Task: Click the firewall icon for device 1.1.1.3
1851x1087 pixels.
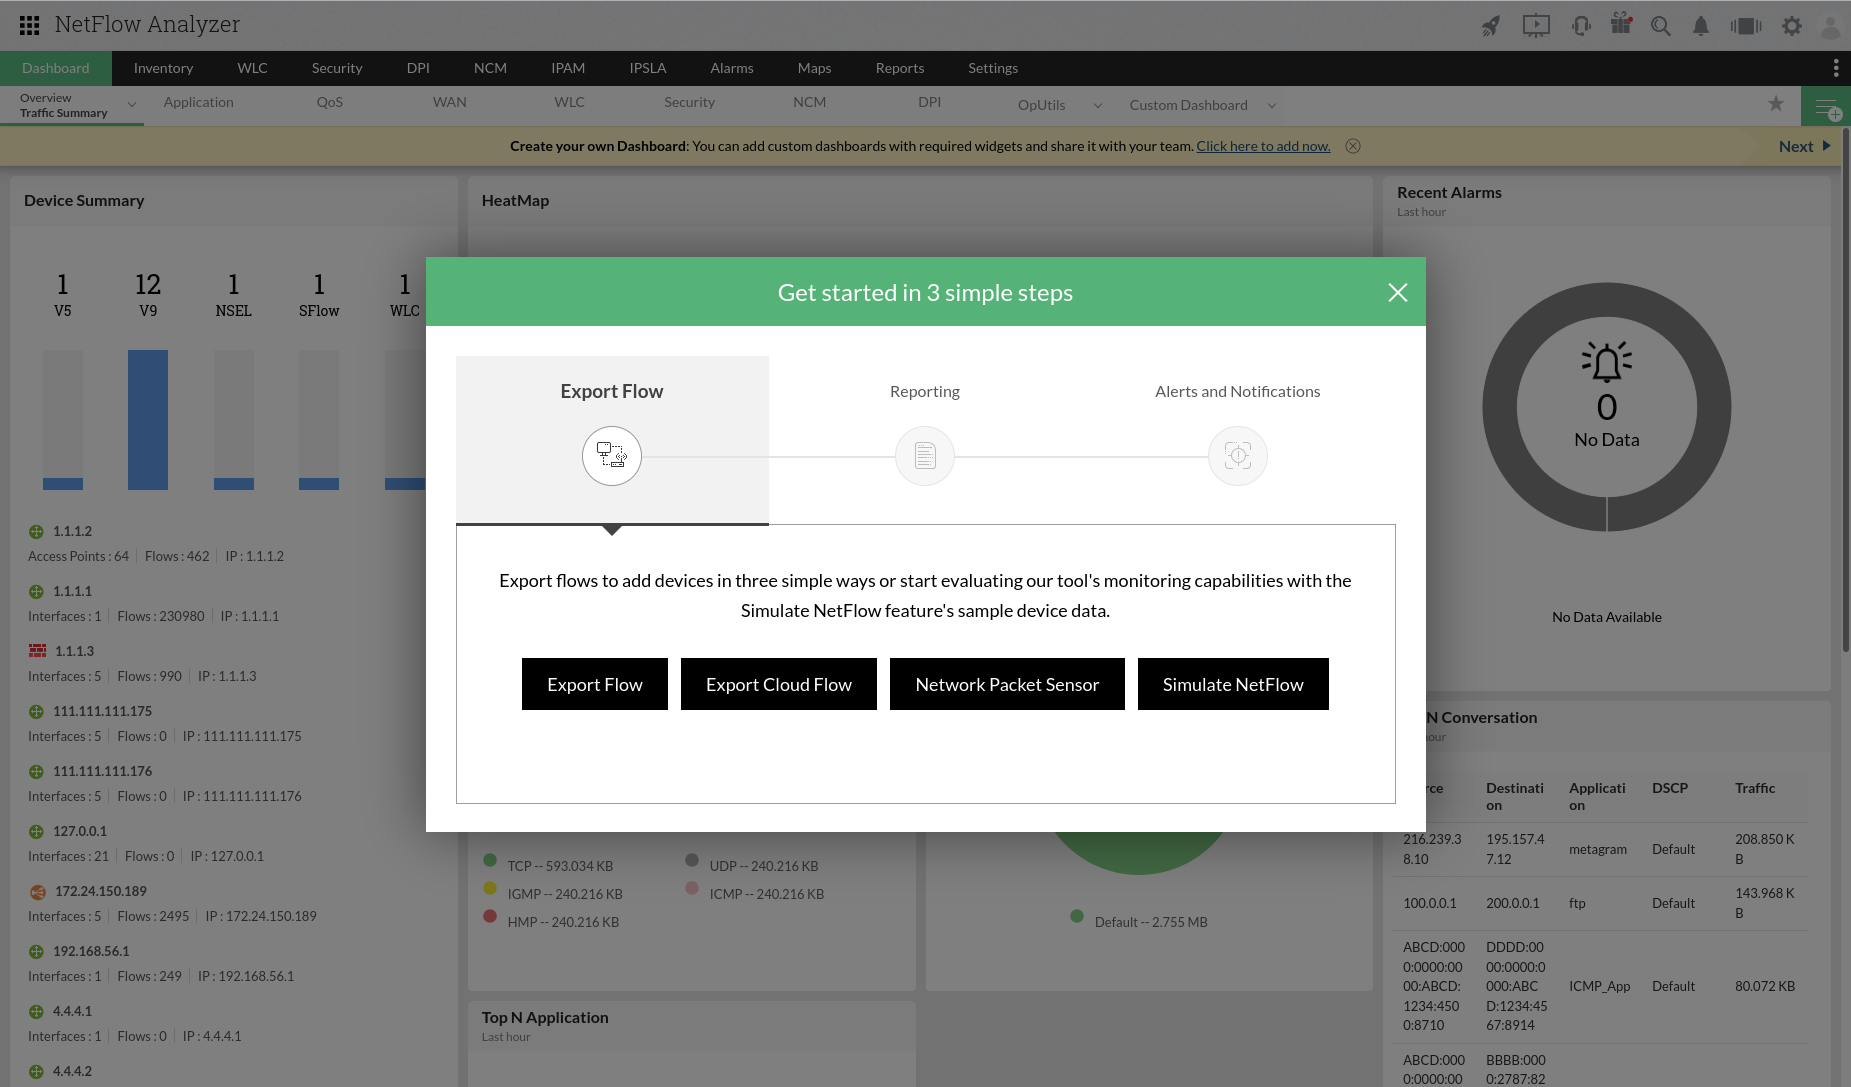Action: (x=38, y=651)
